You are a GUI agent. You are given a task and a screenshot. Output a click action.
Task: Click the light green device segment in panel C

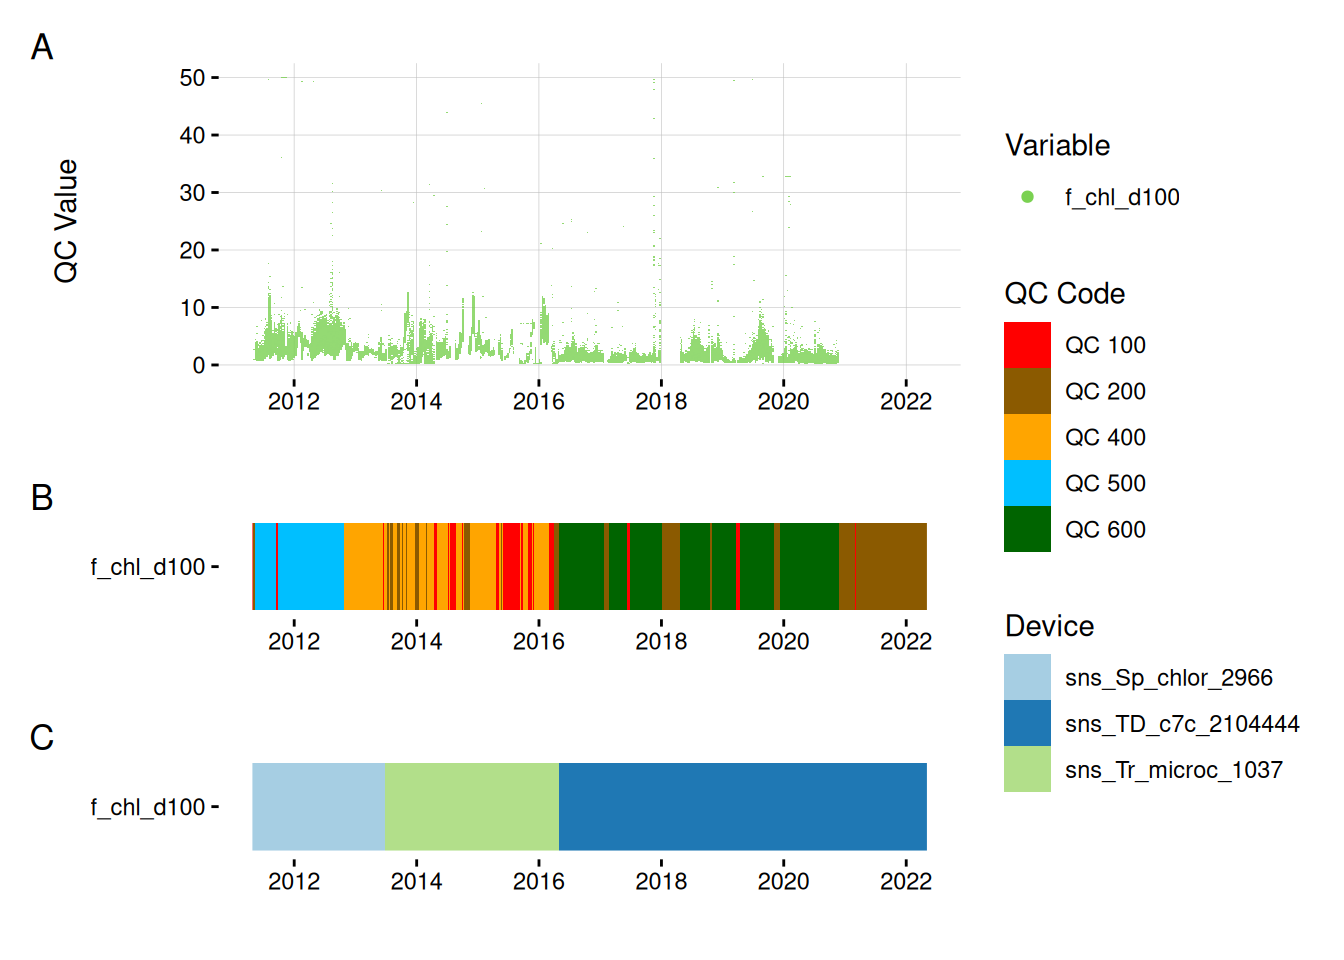point(471,807)
